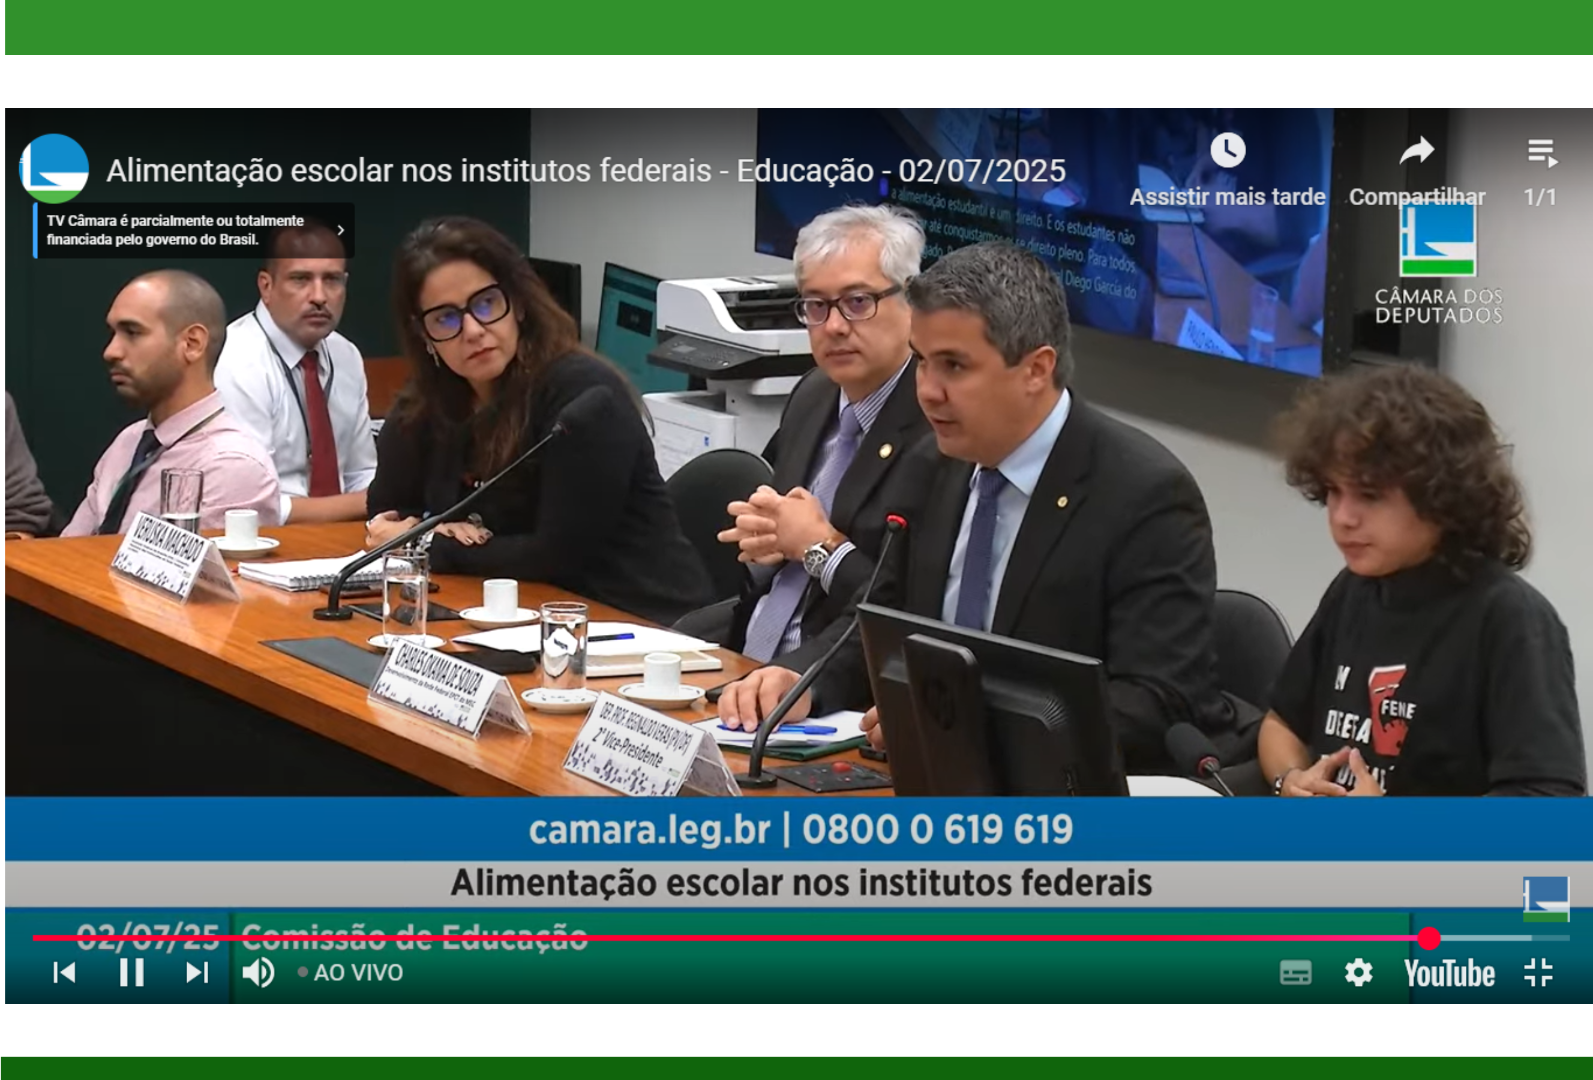Open the video settings gear
1593x1080 pixels.
point(1358,972)
